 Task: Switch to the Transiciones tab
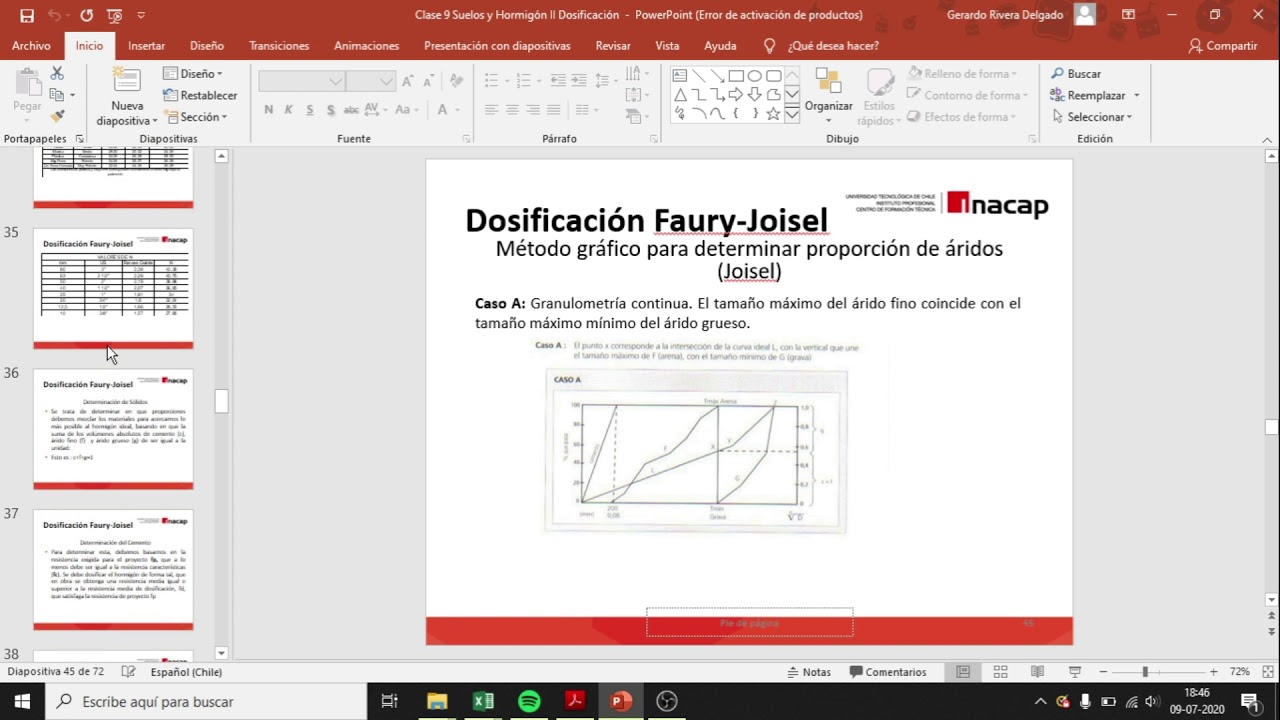(x=279, y=46)
